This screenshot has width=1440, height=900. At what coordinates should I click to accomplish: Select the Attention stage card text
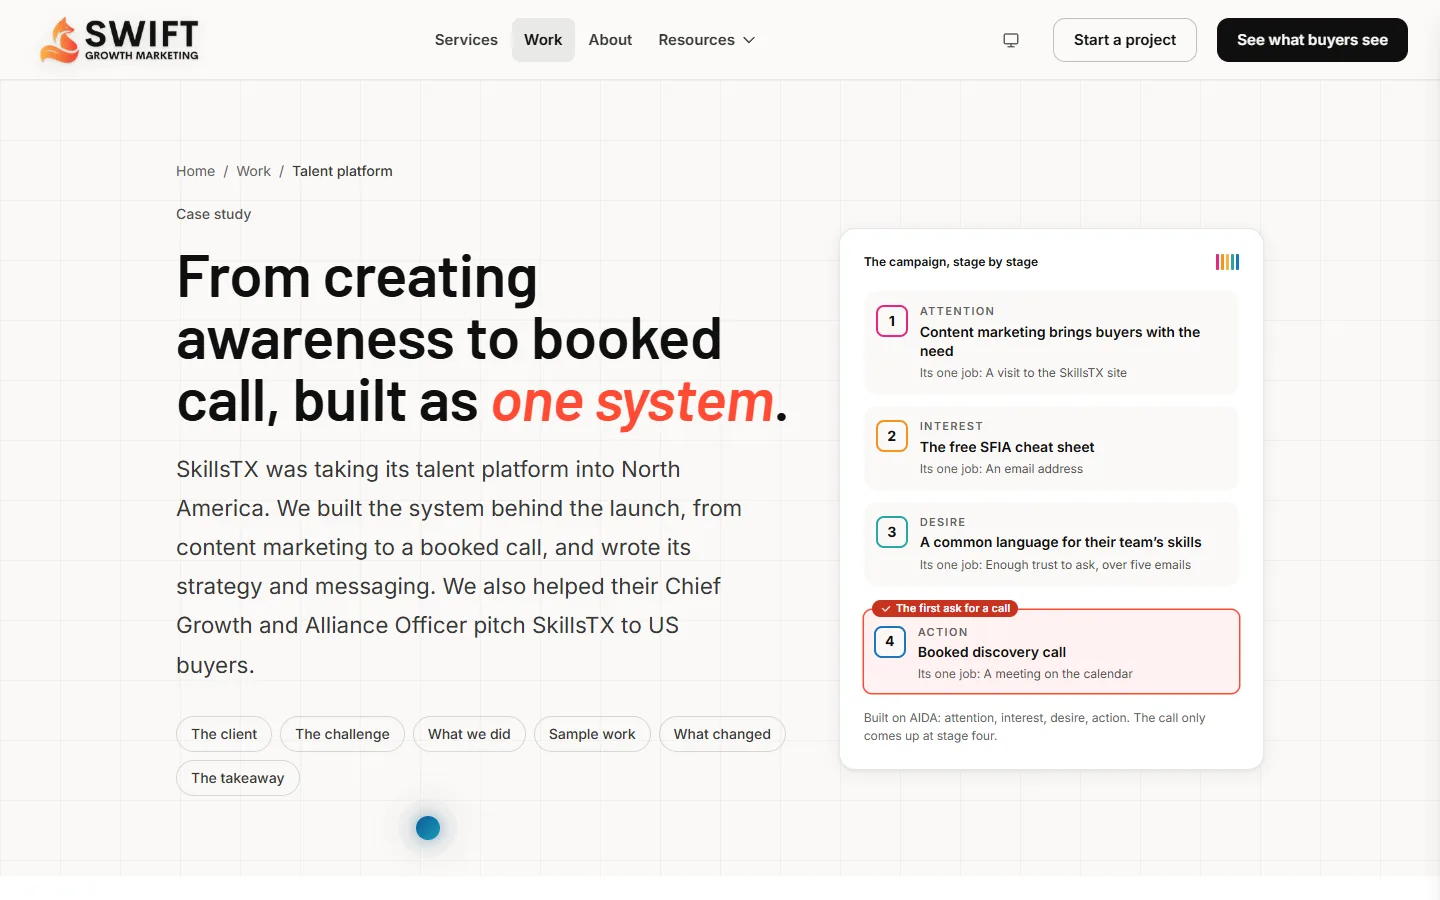pos(1060,342)
